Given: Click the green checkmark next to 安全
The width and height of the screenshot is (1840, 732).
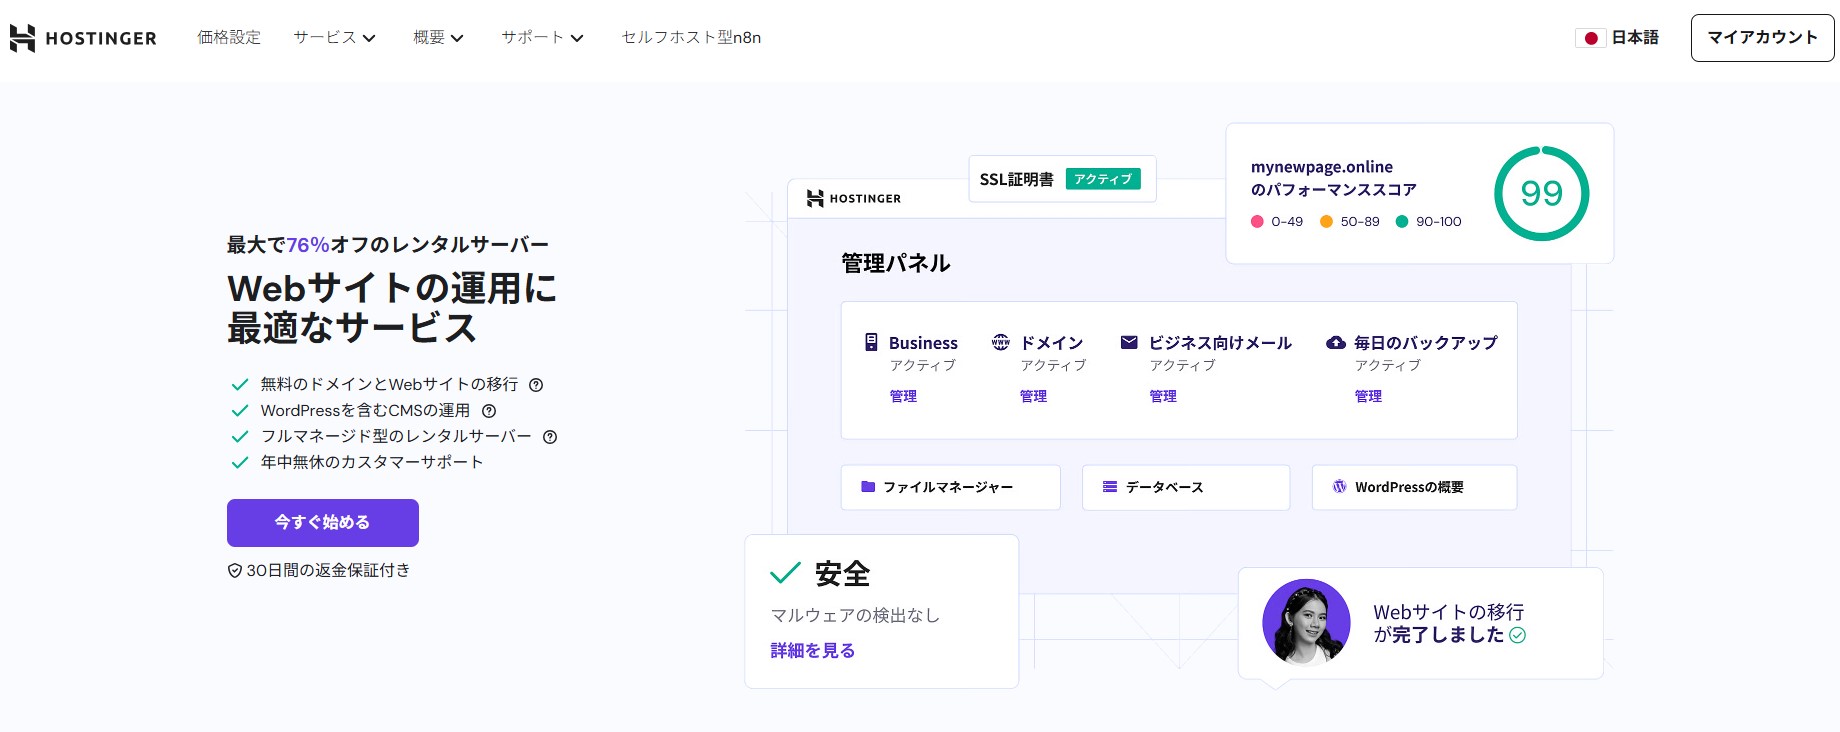Looking at the screenshot, I should pyautogui.click(x=785, y=573).
